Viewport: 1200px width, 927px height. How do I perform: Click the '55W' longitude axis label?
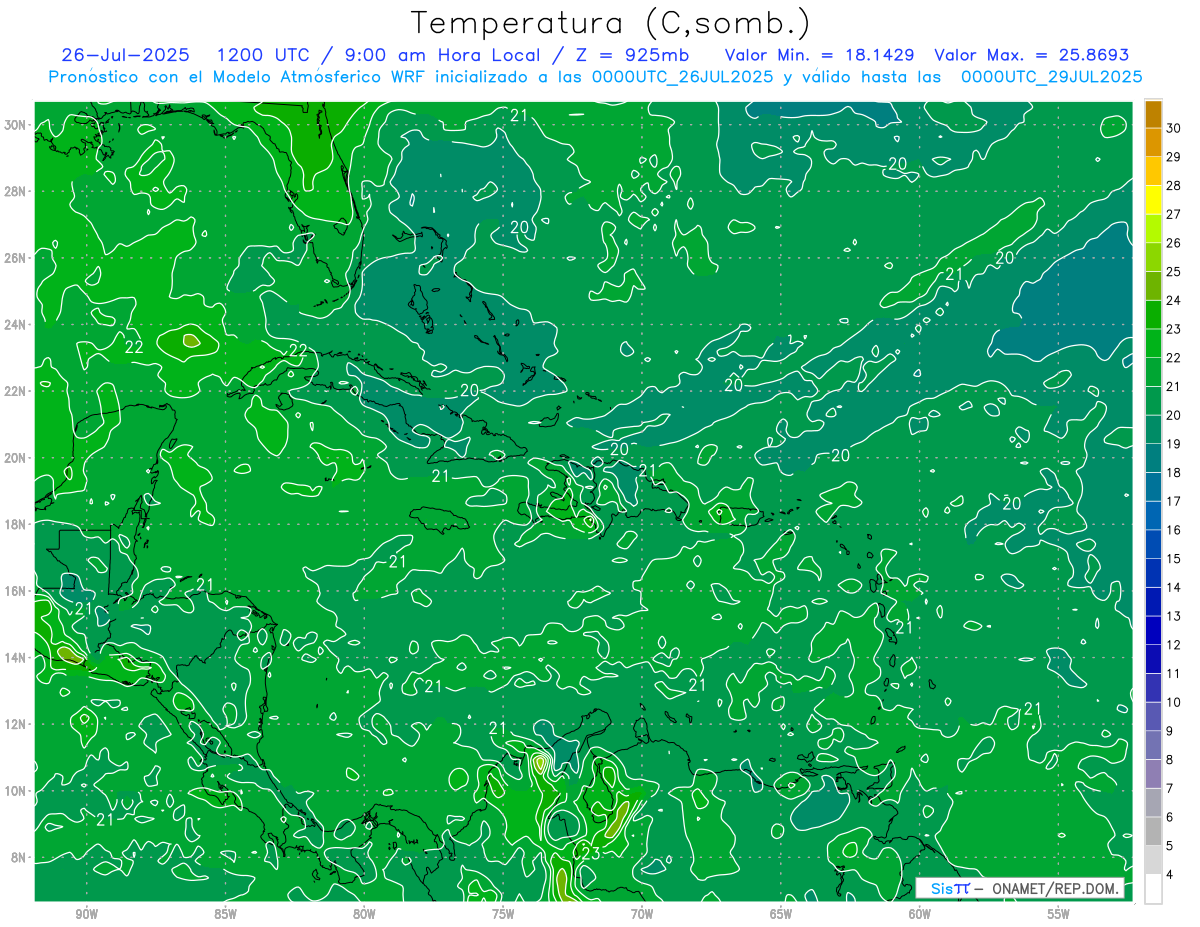[x=1059, y=913]
